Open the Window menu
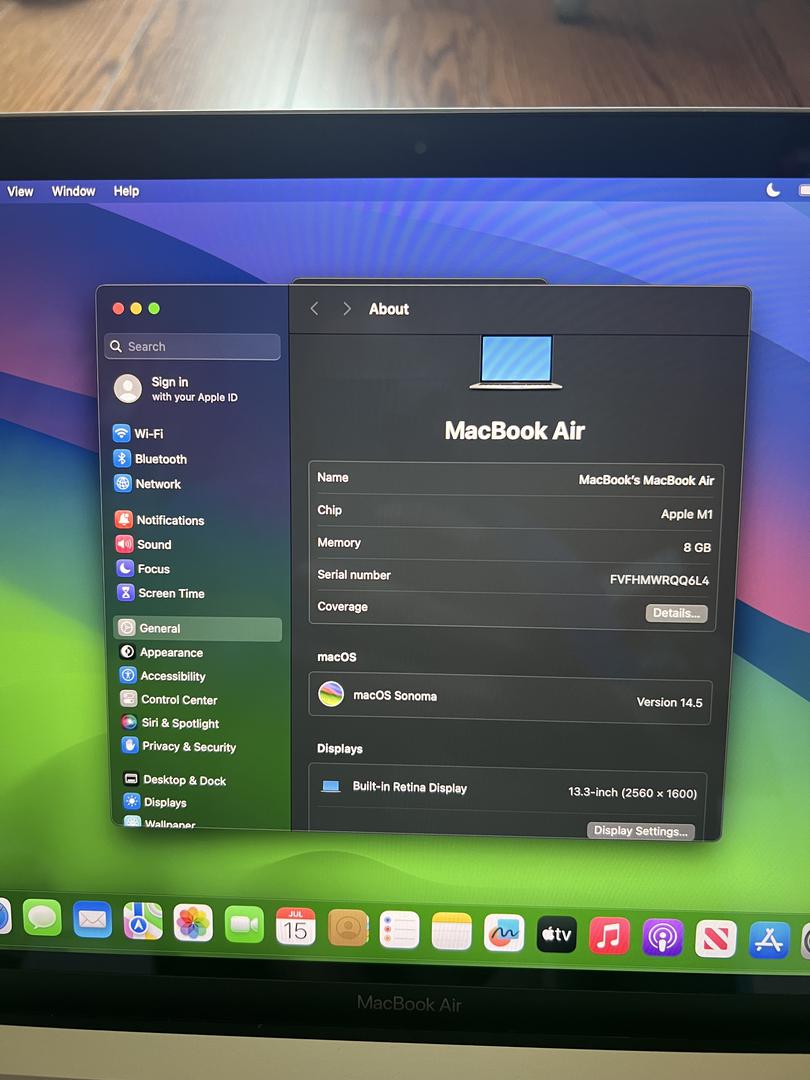The height and width of the screenshot is (1080, 810). tap(73, 191)
